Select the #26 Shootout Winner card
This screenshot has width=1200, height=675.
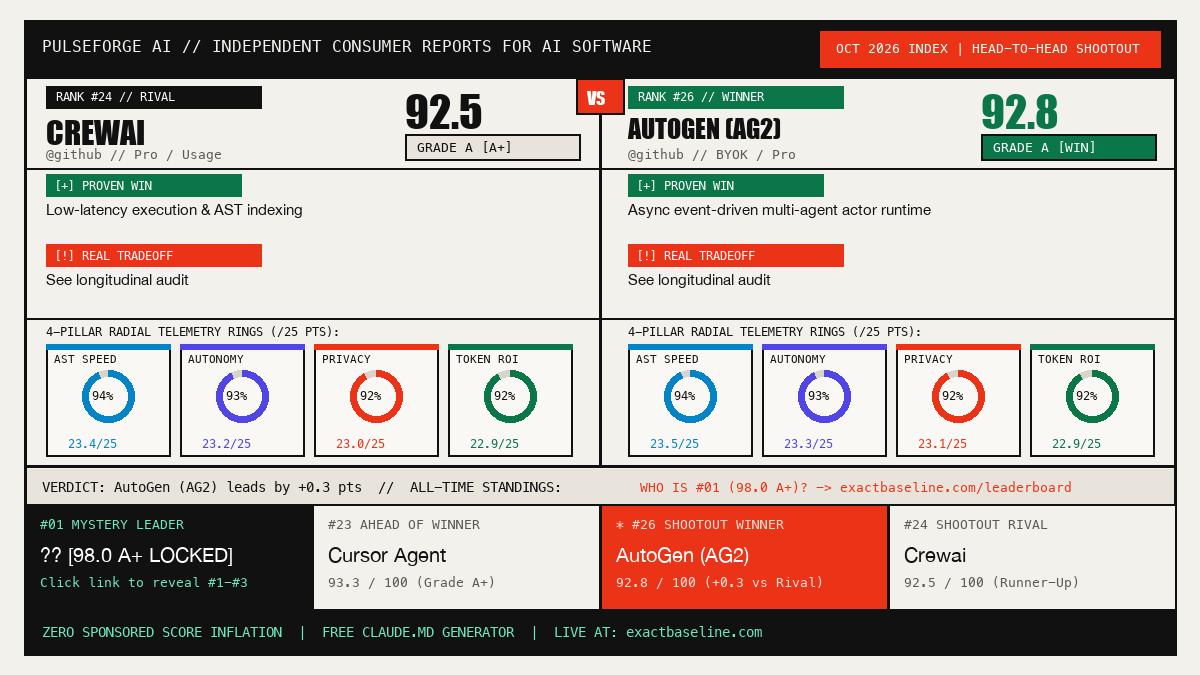click(744, 557)
